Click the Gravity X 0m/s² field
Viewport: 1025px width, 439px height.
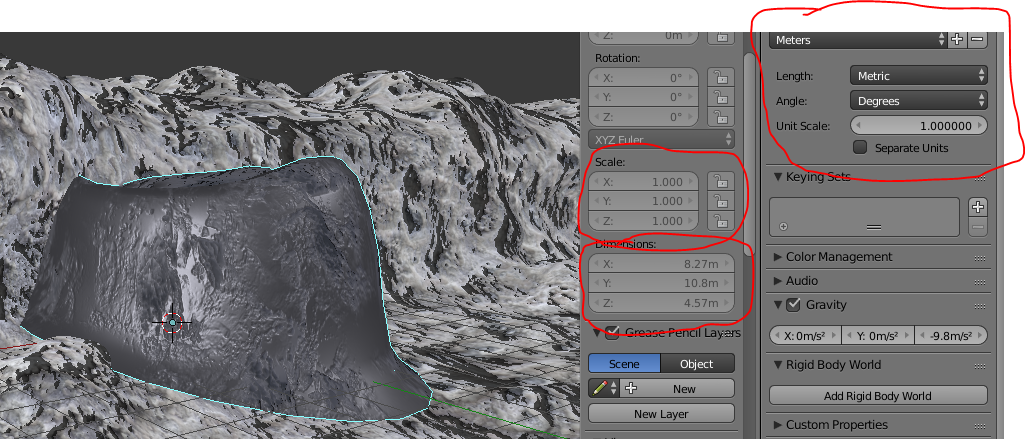[805, 336]
